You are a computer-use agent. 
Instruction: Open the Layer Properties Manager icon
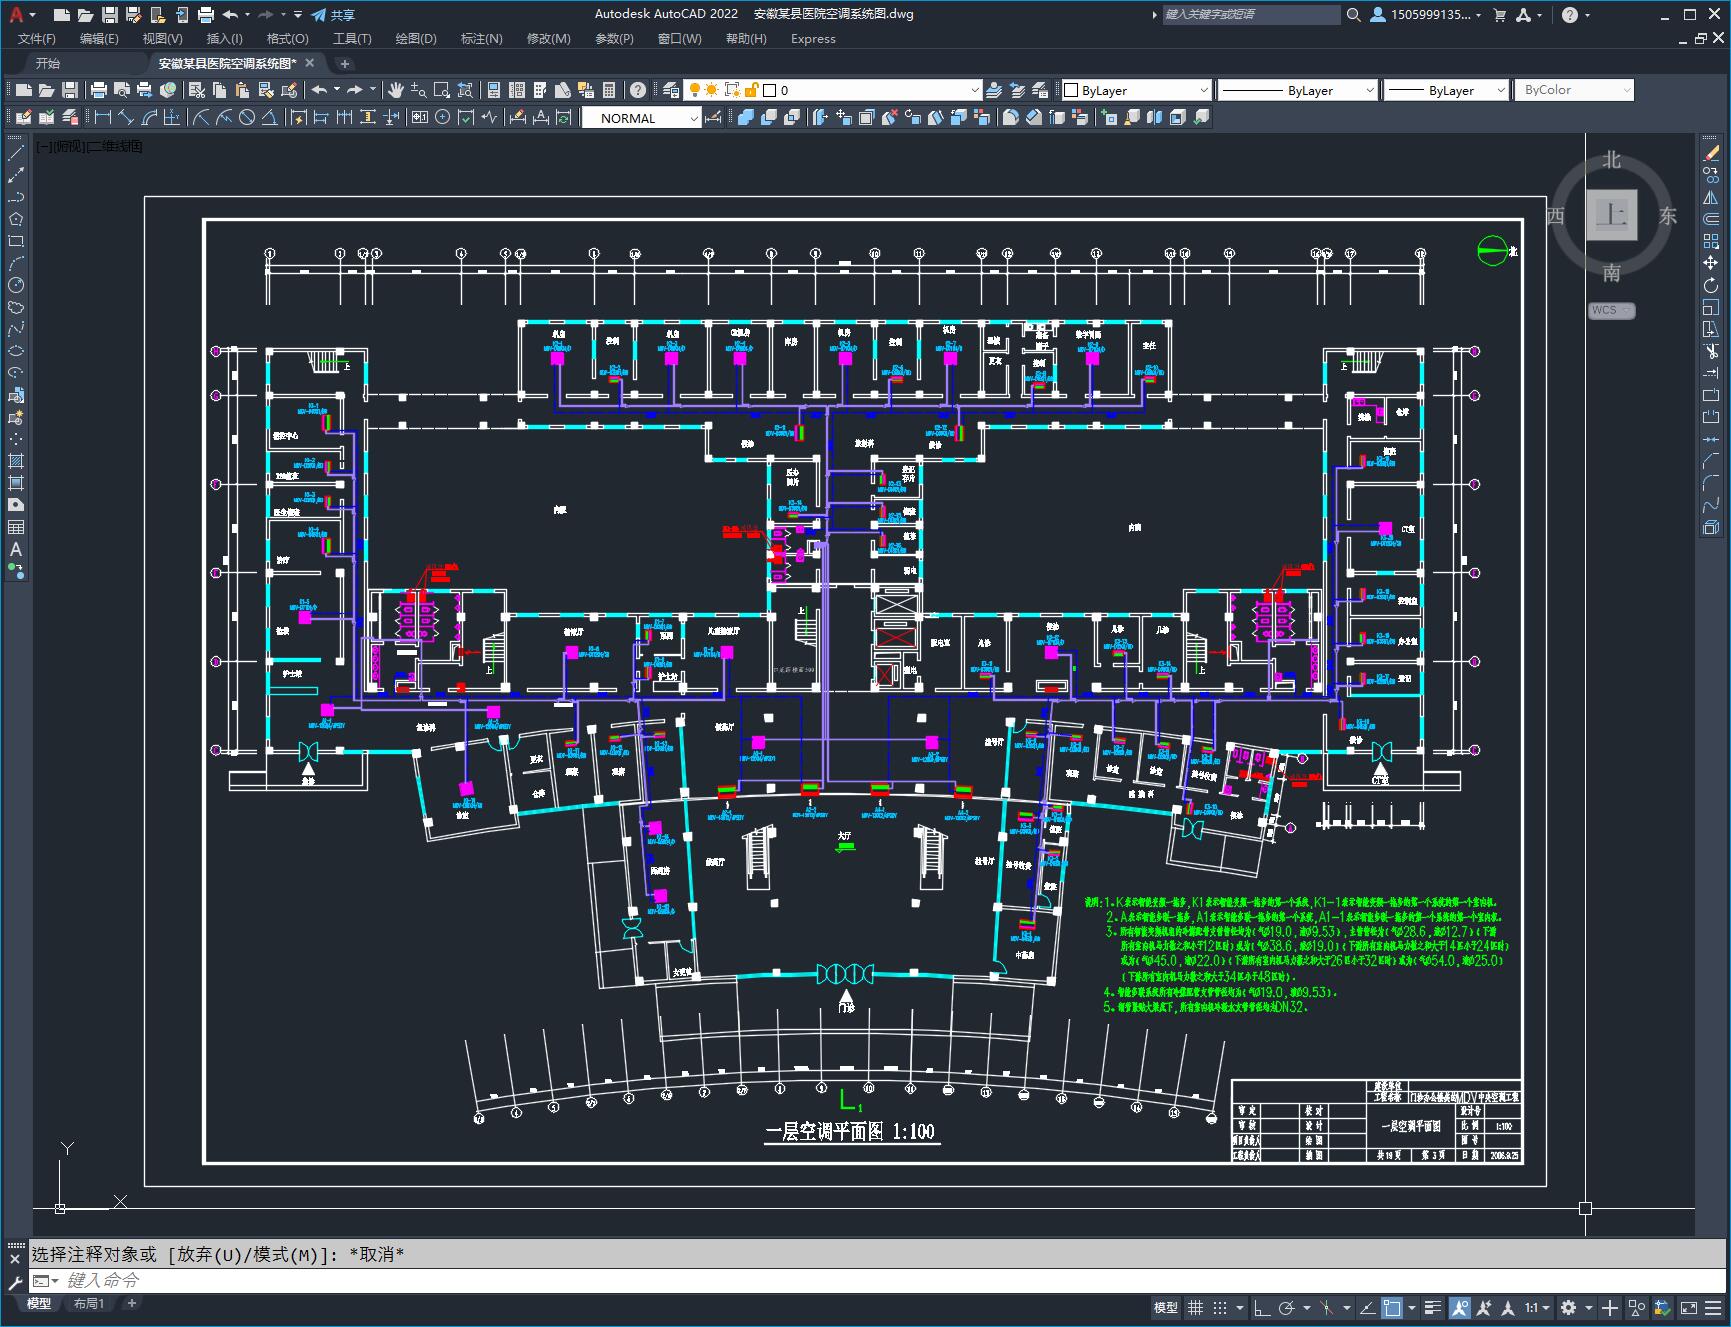coord(670,90)
